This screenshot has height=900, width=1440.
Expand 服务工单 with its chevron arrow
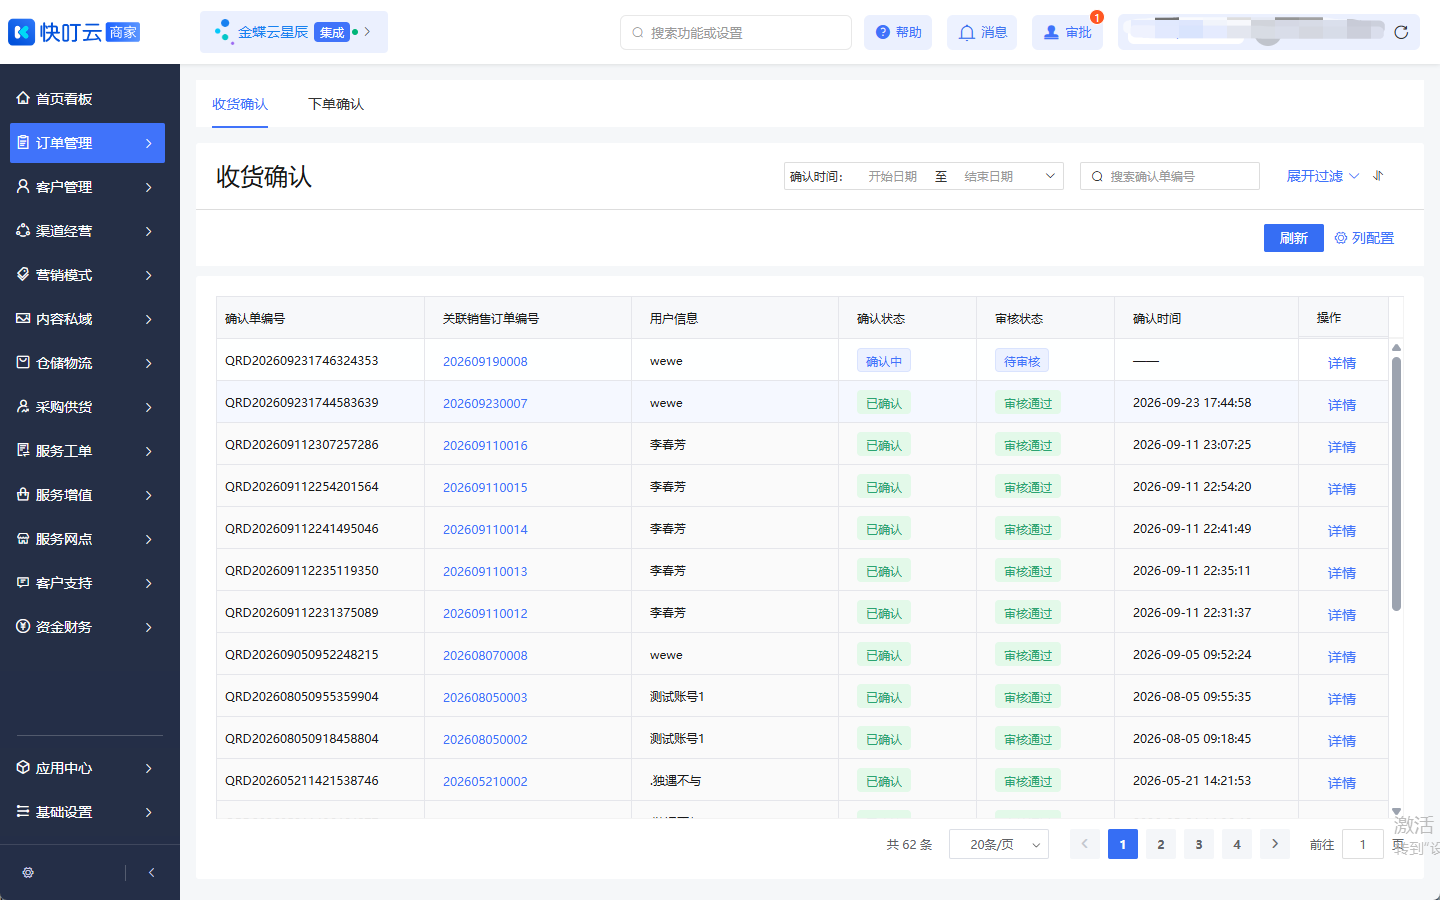(149, 451)
